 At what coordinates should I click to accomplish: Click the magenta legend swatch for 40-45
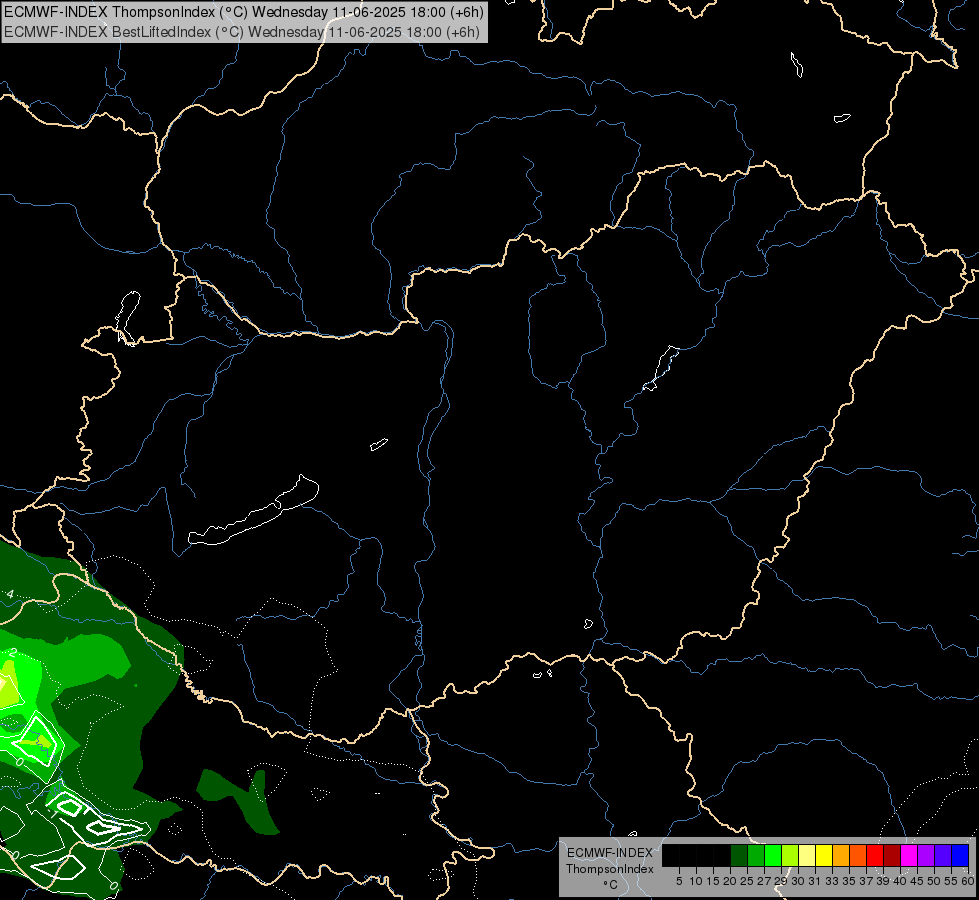point(909,855)
